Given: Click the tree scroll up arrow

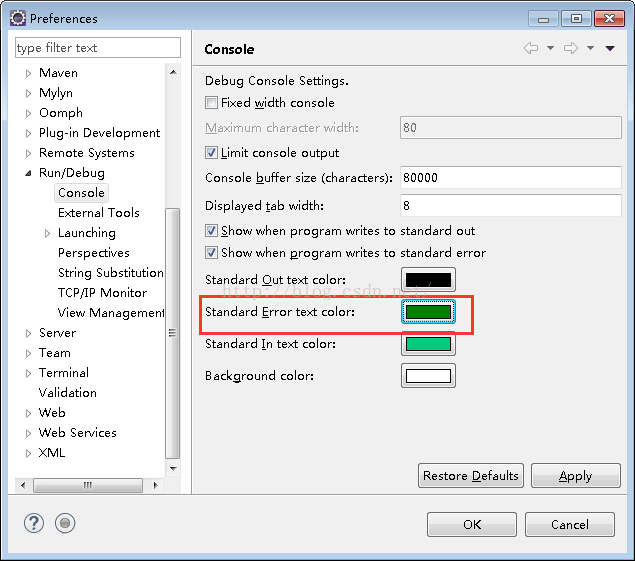Looking at the screenshot, I should (173, 72).
